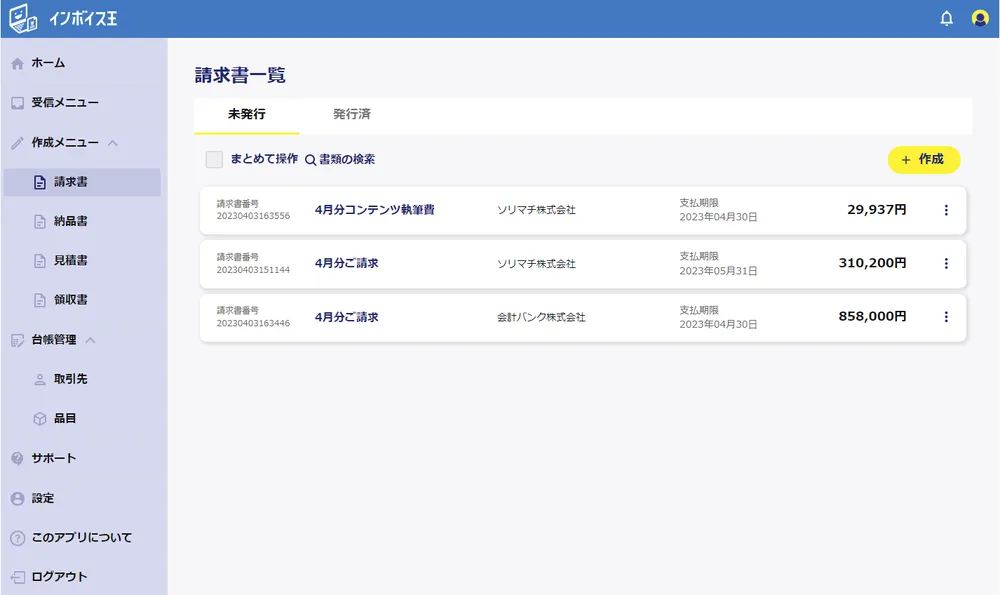Click the インボイス王 logo icon
The width and height of the screenshot is (1000, 595).
click(23, 18)
